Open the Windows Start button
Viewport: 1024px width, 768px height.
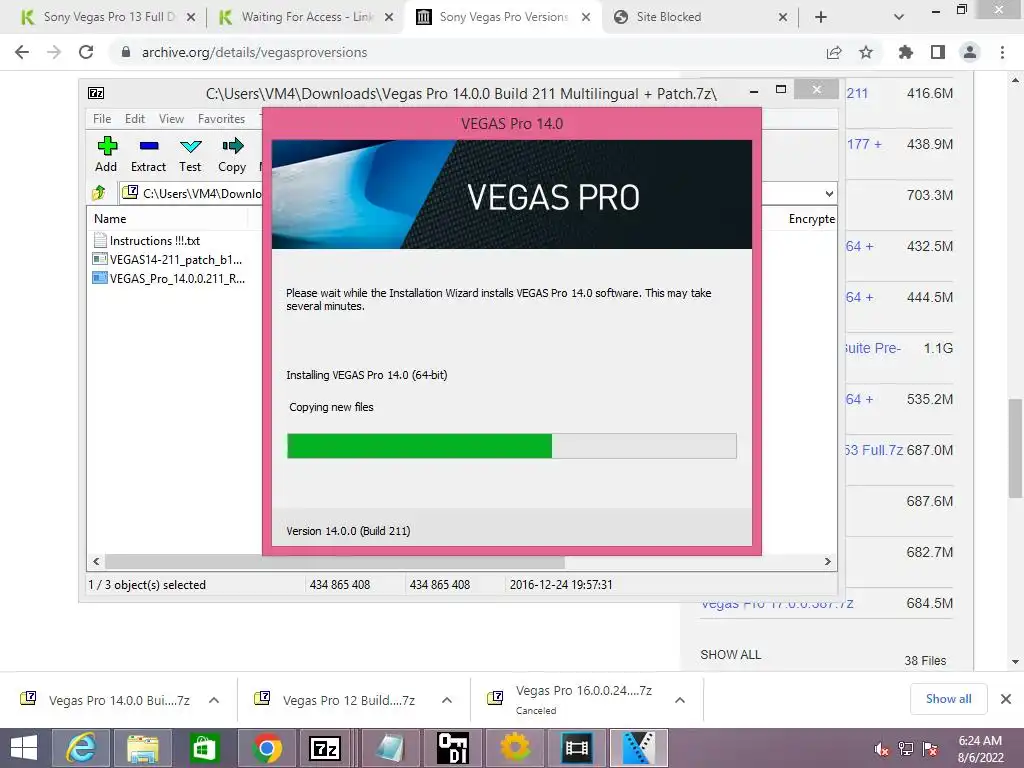click(x=24, y=748)
